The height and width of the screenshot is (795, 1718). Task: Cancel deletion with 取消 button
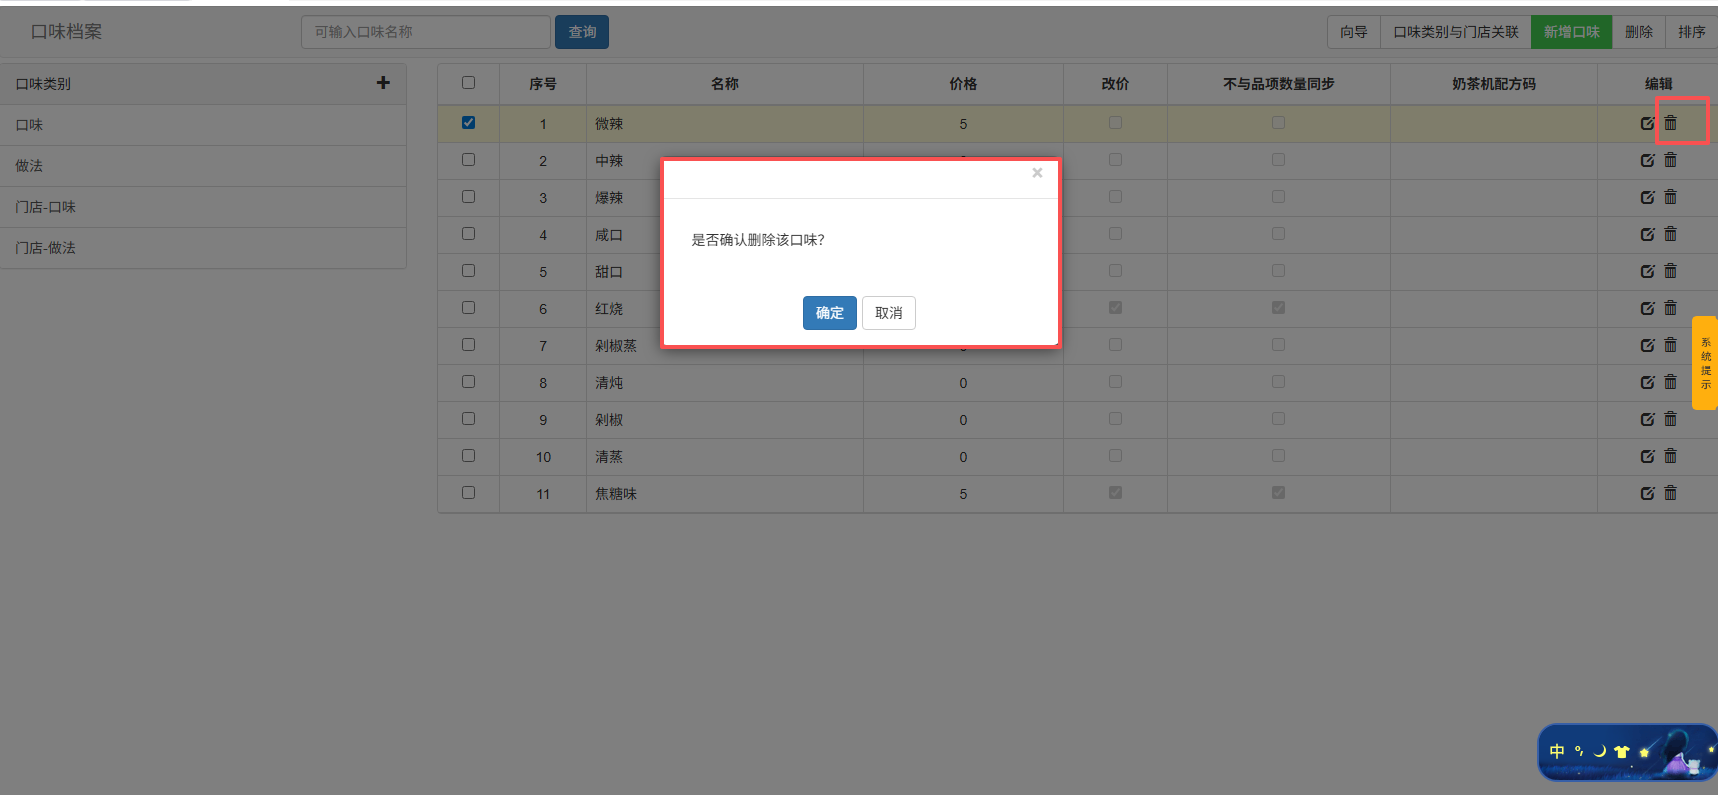tap(889, 313)
